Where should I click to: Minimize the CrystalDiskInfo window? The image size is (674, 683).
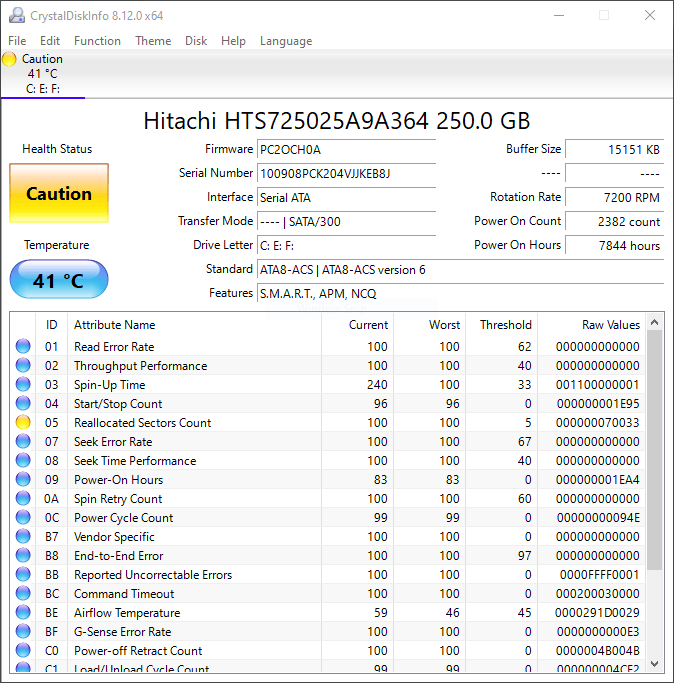pos(559,15)
